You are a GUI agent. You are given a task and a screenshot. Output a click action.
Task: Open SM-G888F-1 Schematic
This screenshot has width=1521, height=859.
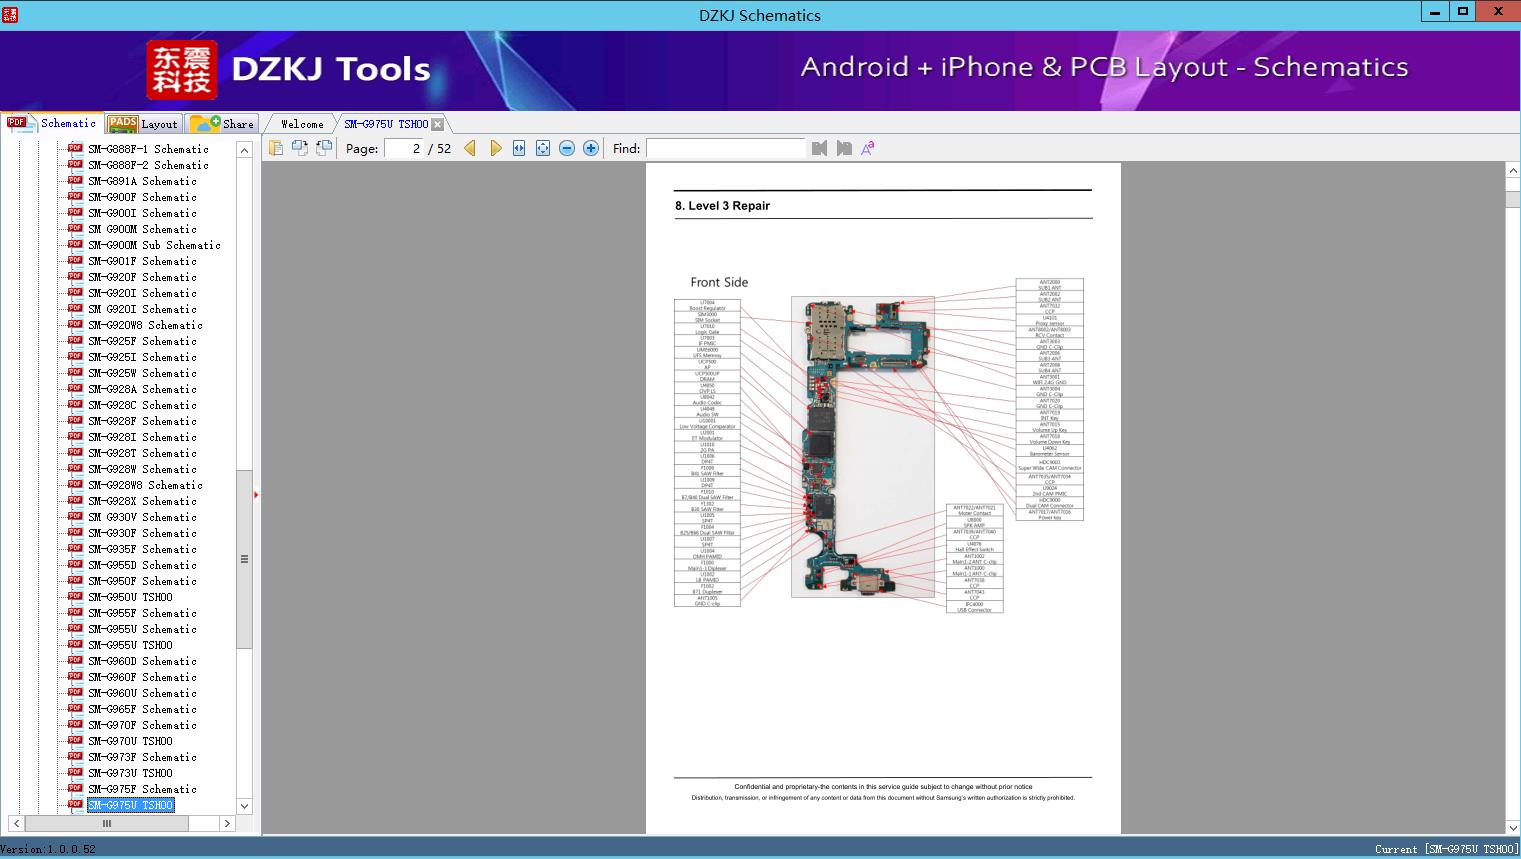(148, 149)
